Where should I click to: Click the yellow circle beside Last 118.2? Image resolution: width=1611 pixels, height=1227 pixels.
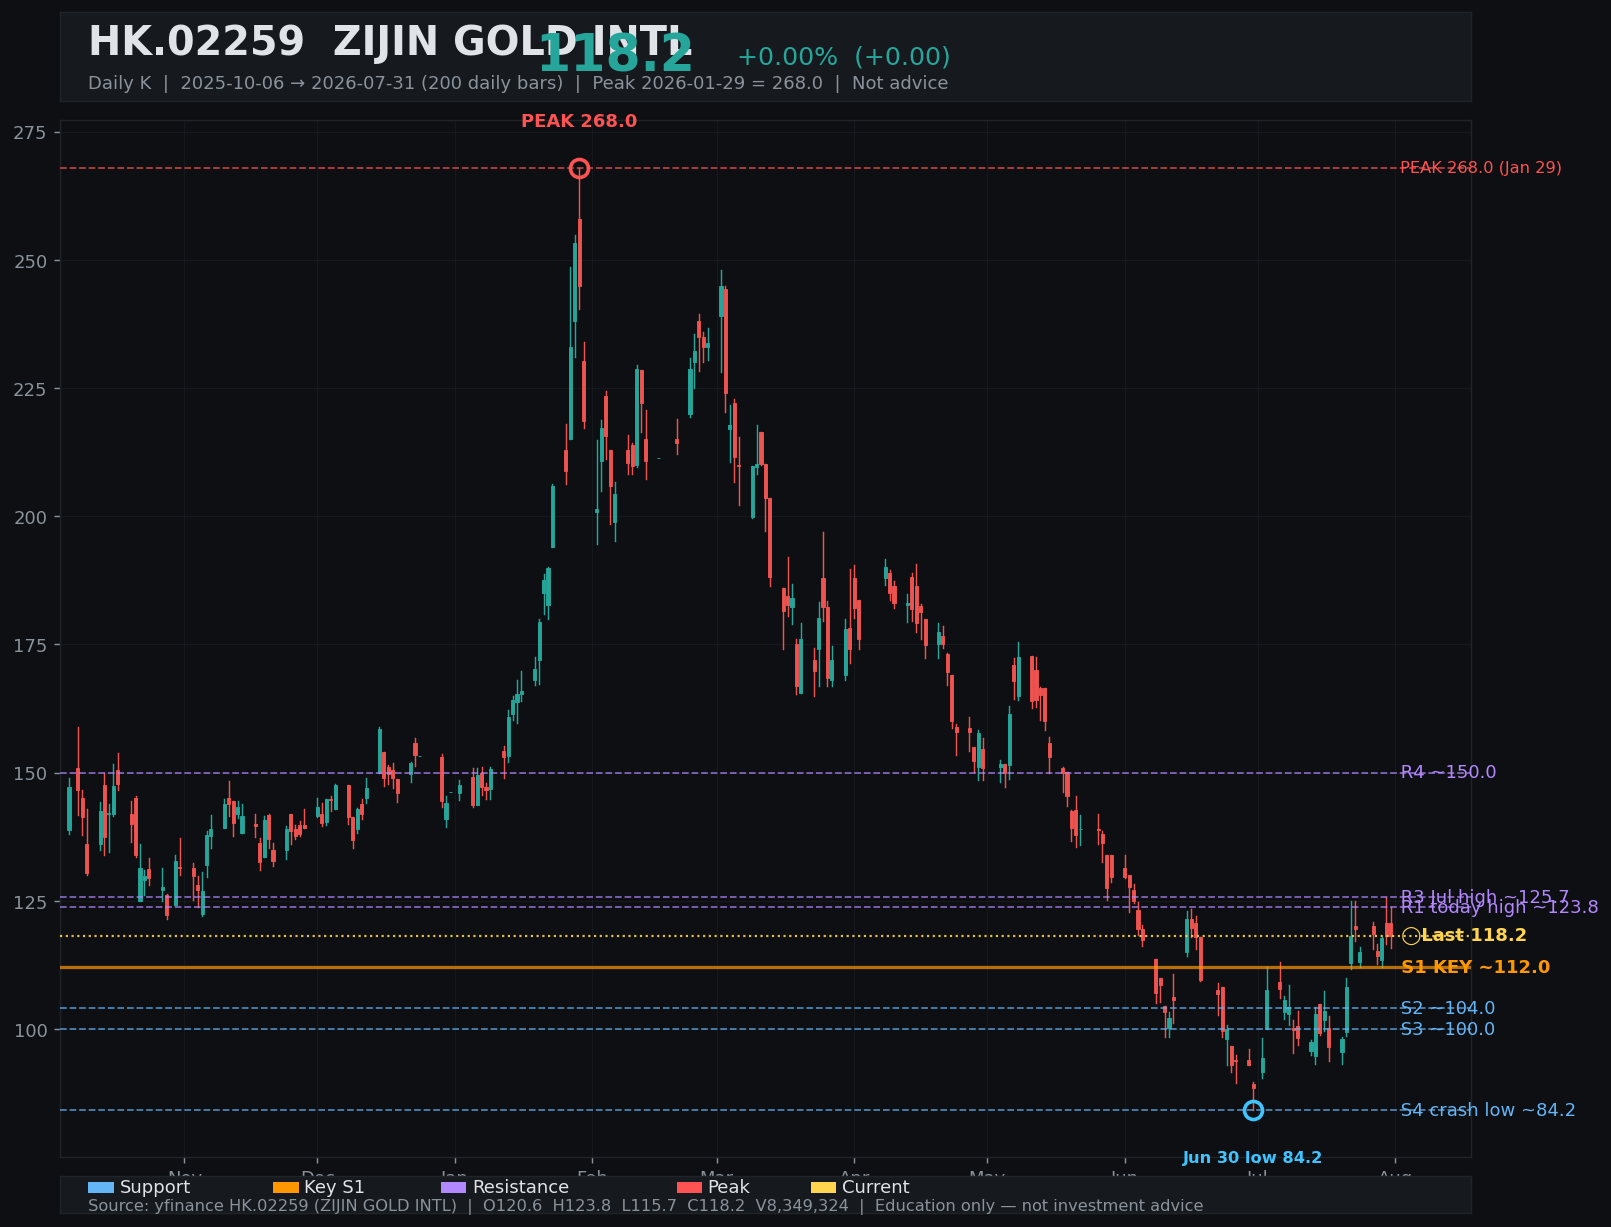(x=1411, y=936)
